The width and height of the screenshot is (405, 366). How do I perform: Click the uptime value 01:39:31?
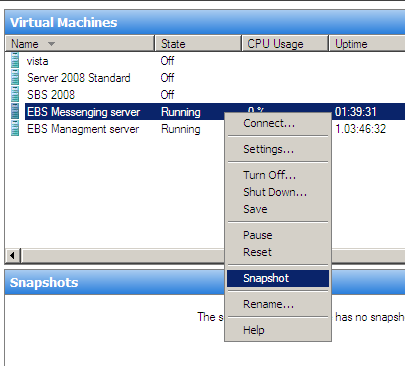(x=356, y=112)
